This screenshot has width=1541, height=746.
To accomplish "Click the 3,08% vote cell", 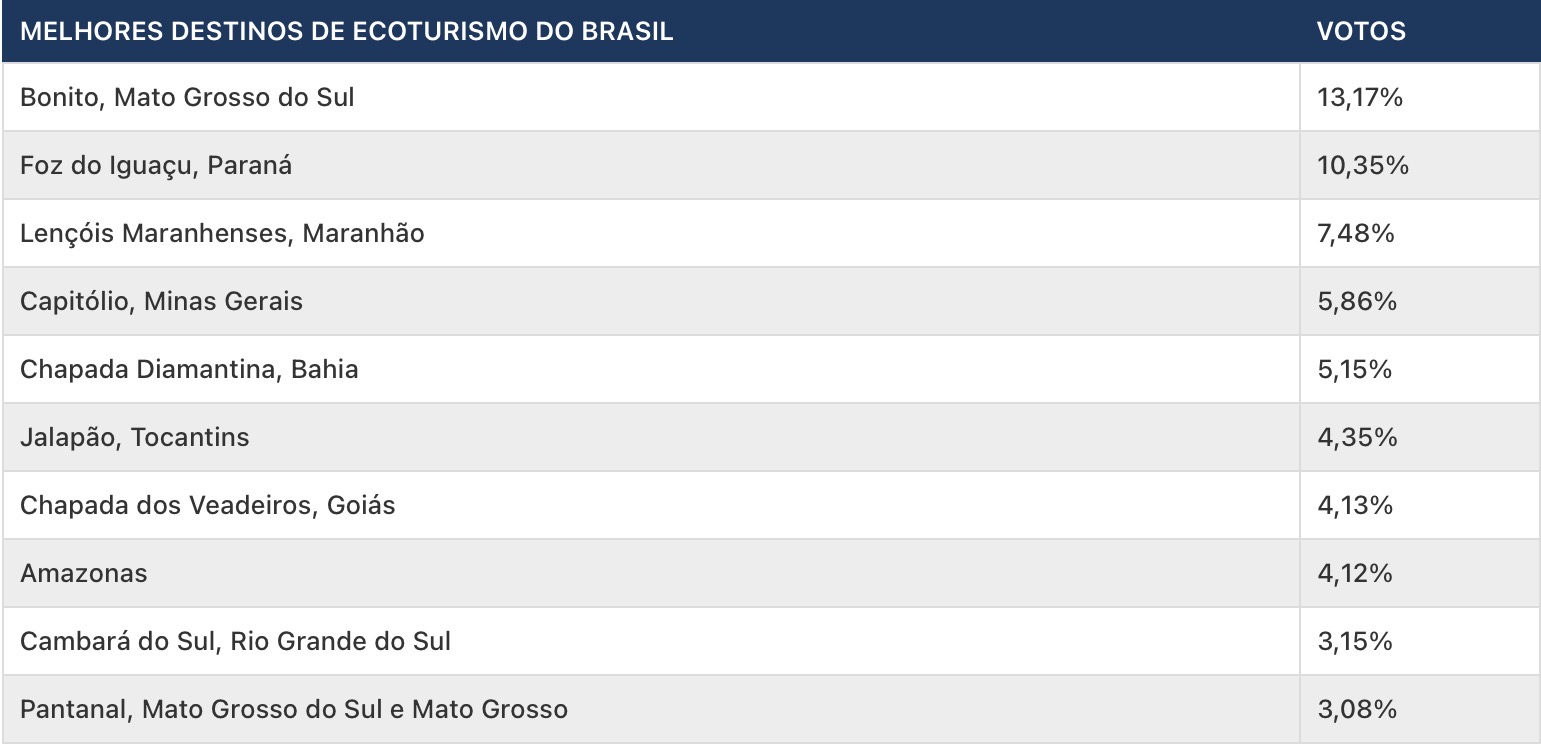I will coord(1356,709).
